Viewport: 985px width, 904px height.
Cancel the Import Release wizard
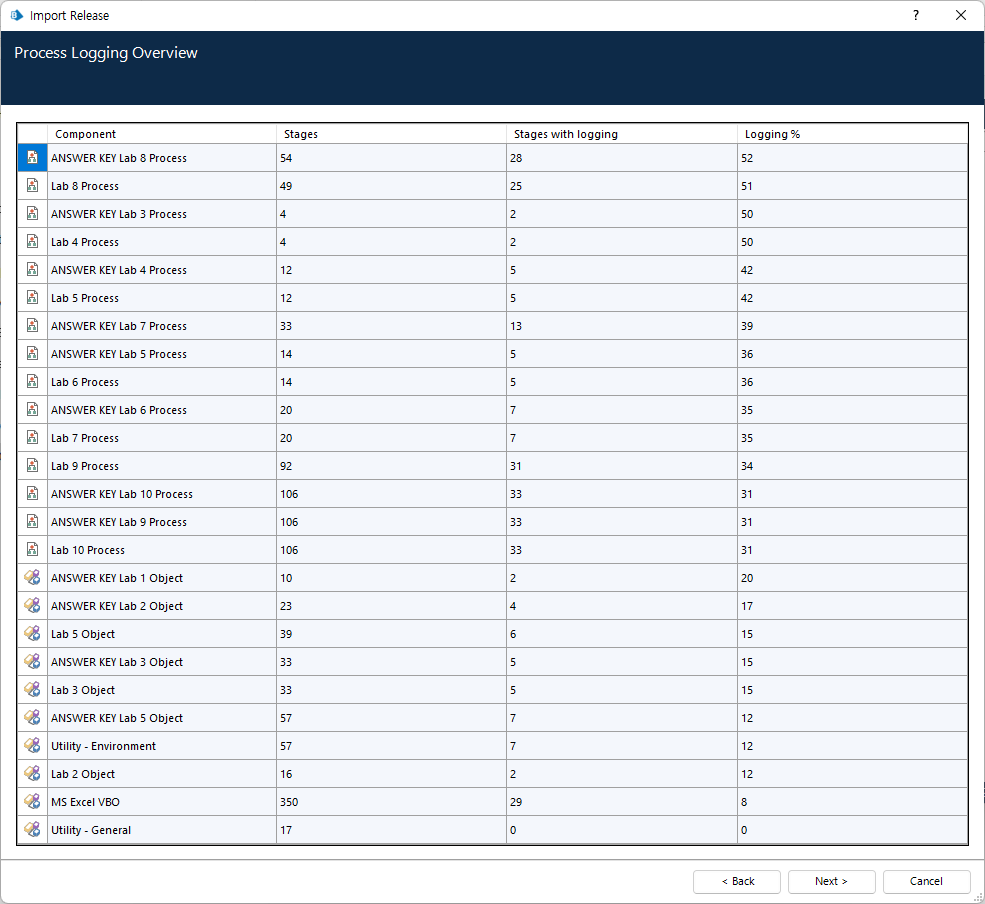(926, 881)
